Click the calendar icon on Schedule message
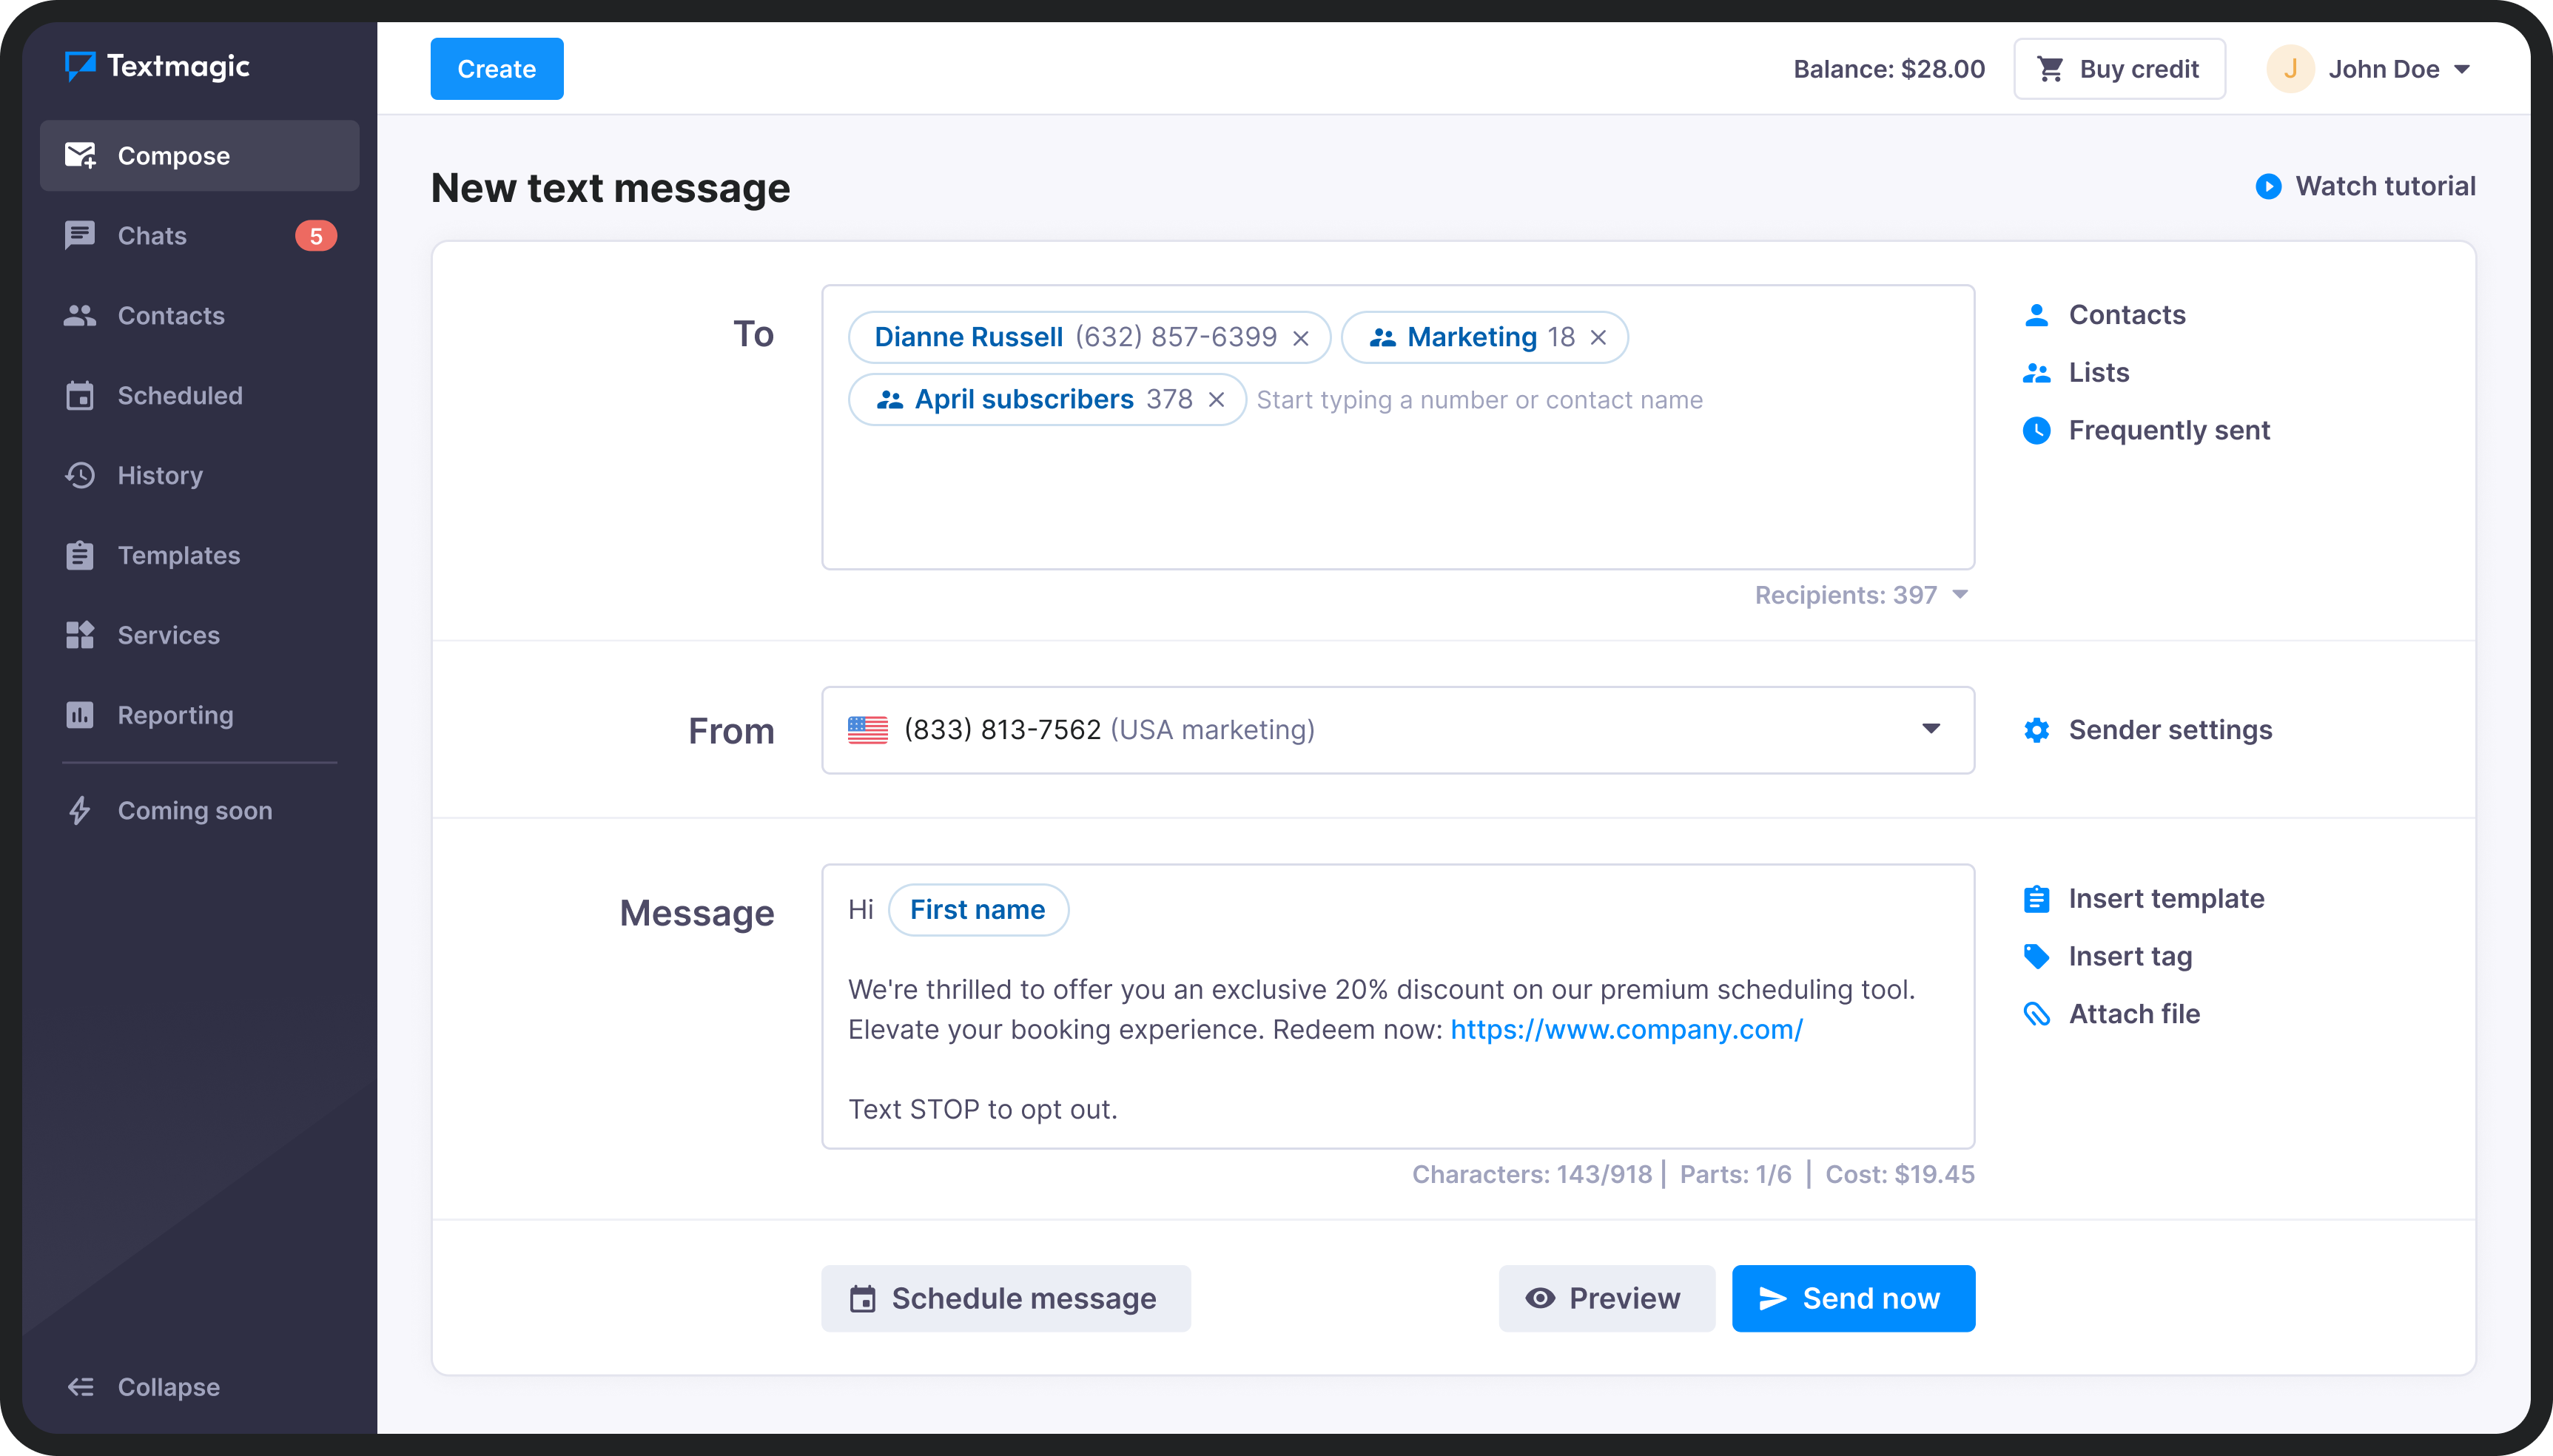The width and height of the screenshot is (2553, 1456). pyautogui.click(x=862, y=1298)
